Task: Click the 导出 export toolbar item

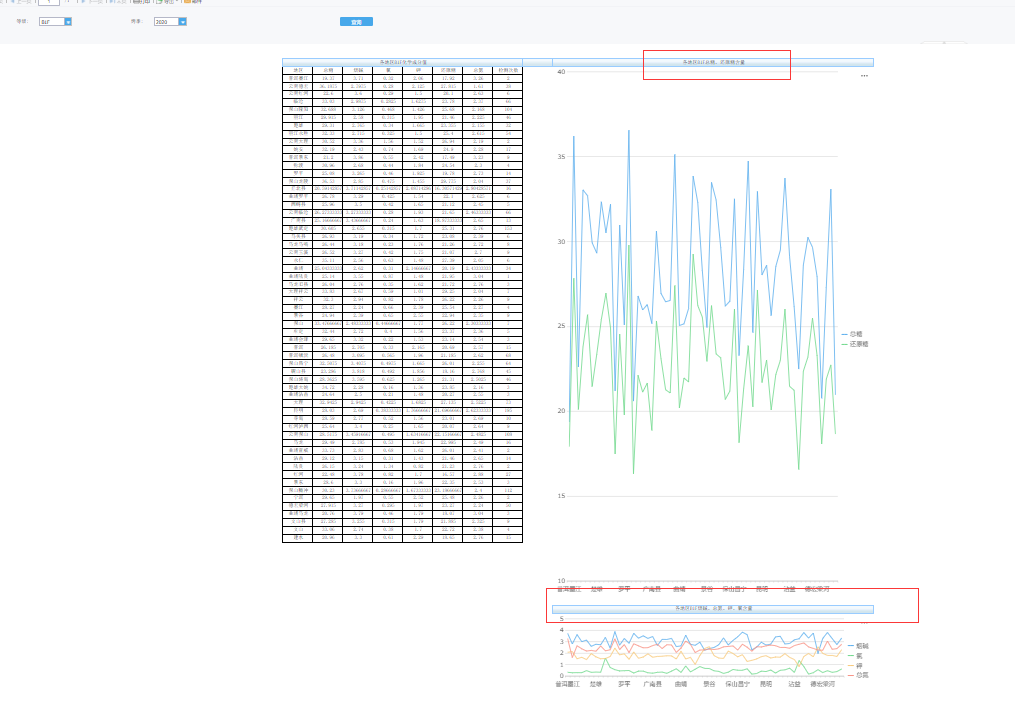Action: tap(167, 1)
